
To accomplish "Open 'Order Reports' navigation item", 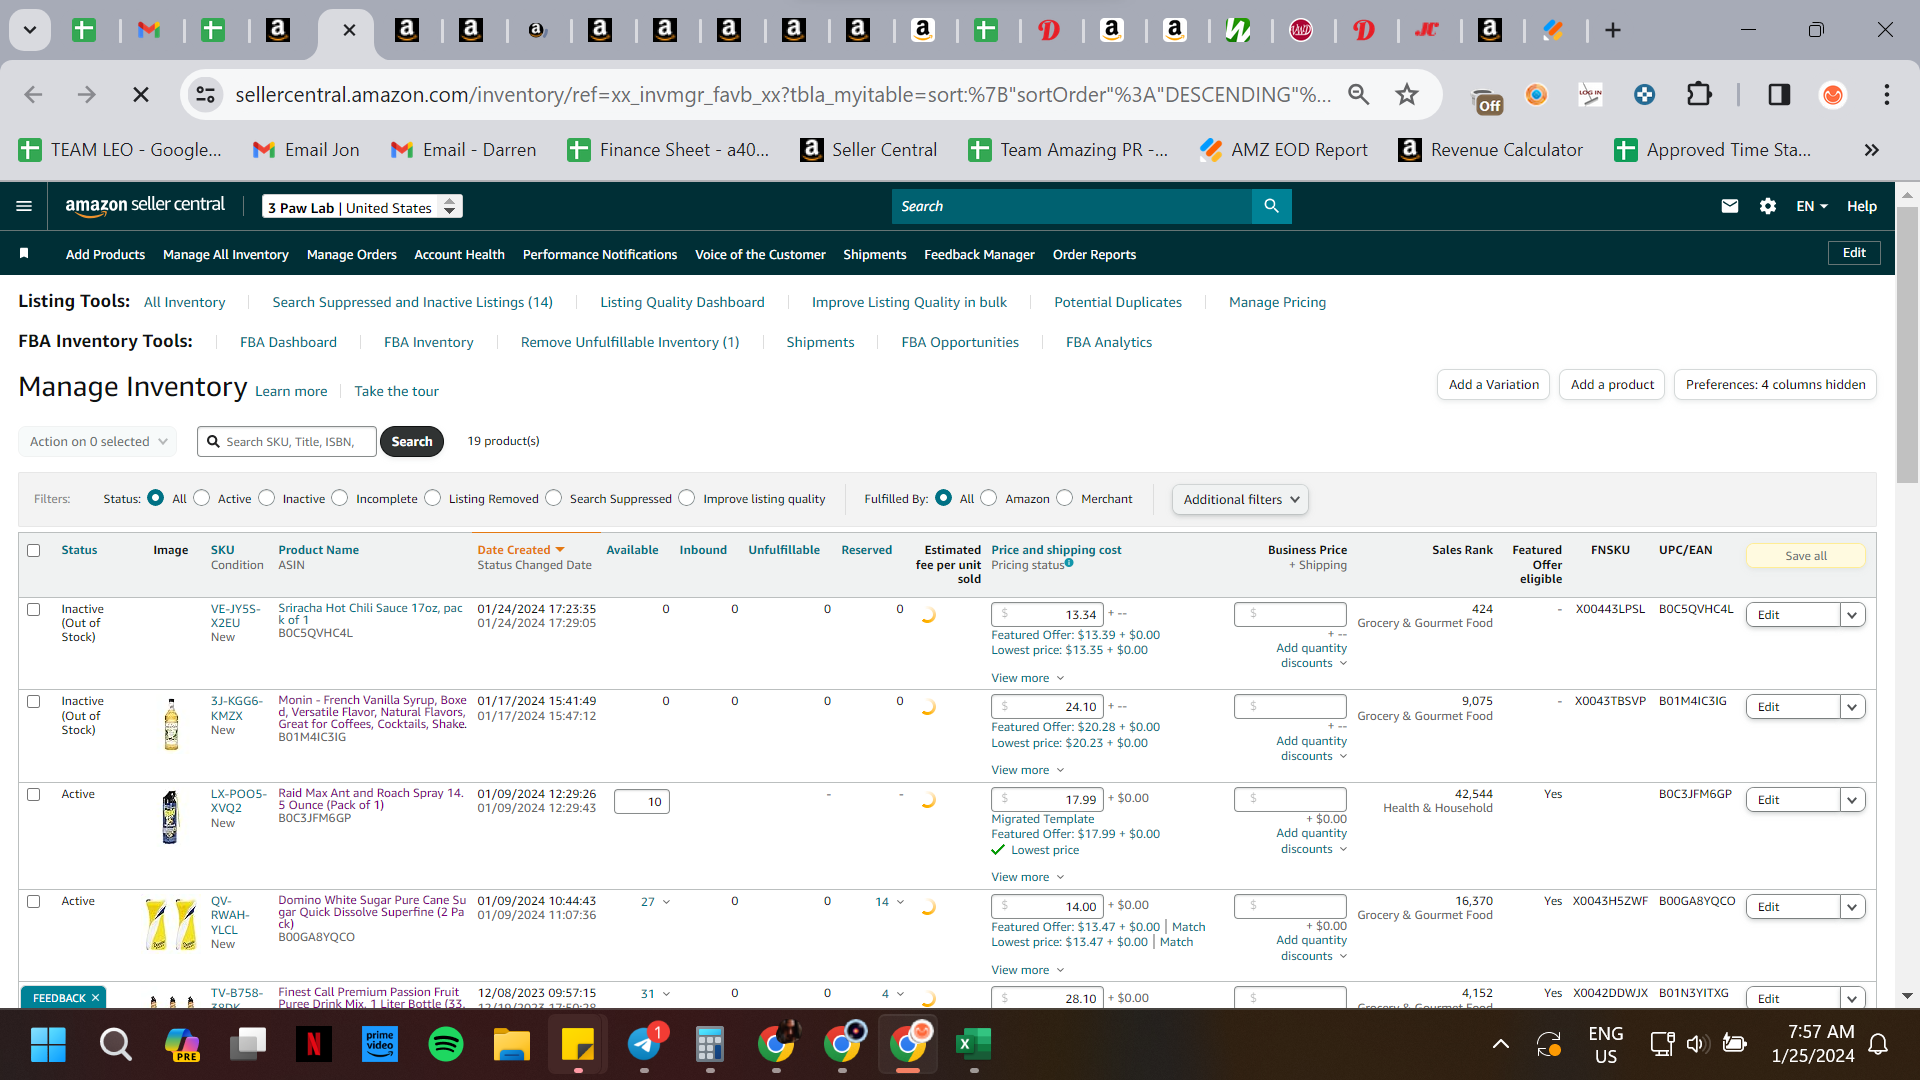I will tap(1094, 254).
